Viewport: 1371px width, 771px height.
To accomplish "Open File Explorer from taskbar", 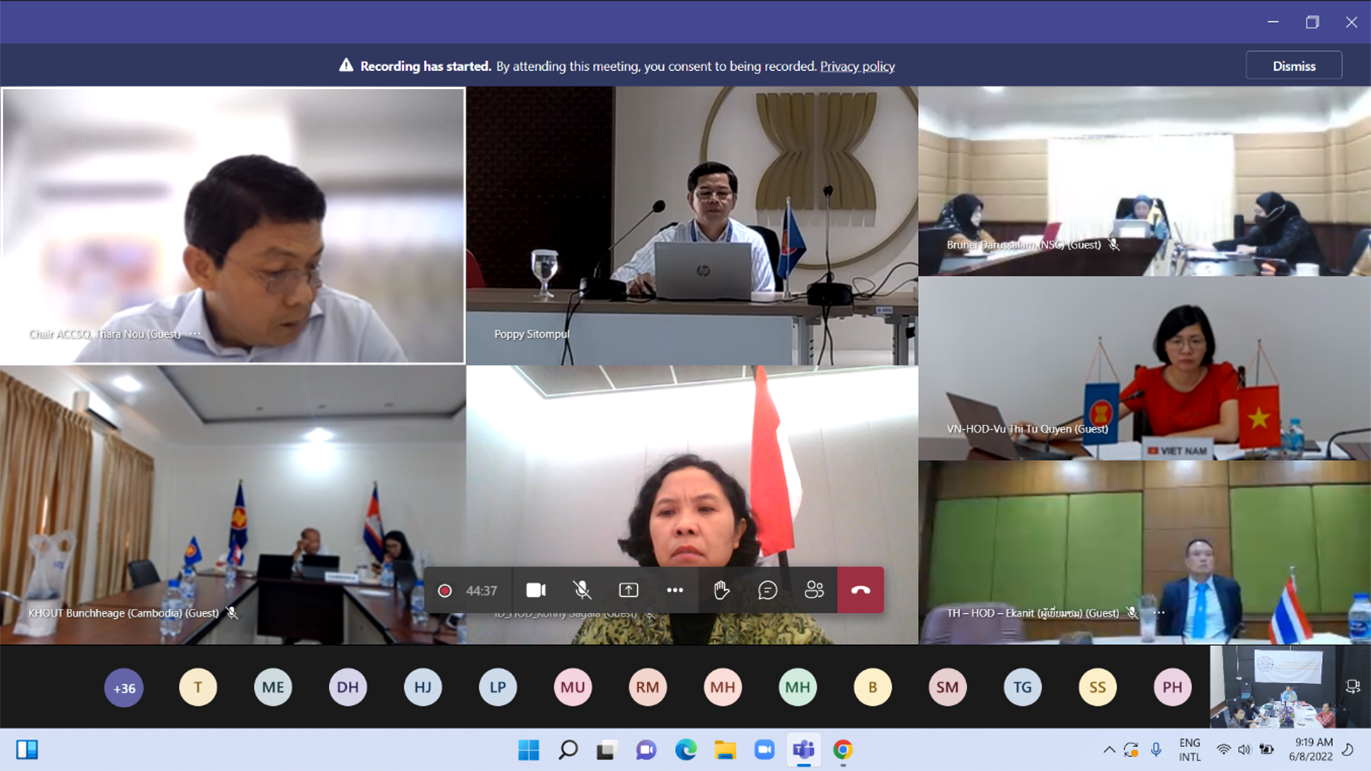I will click(725, 750).
